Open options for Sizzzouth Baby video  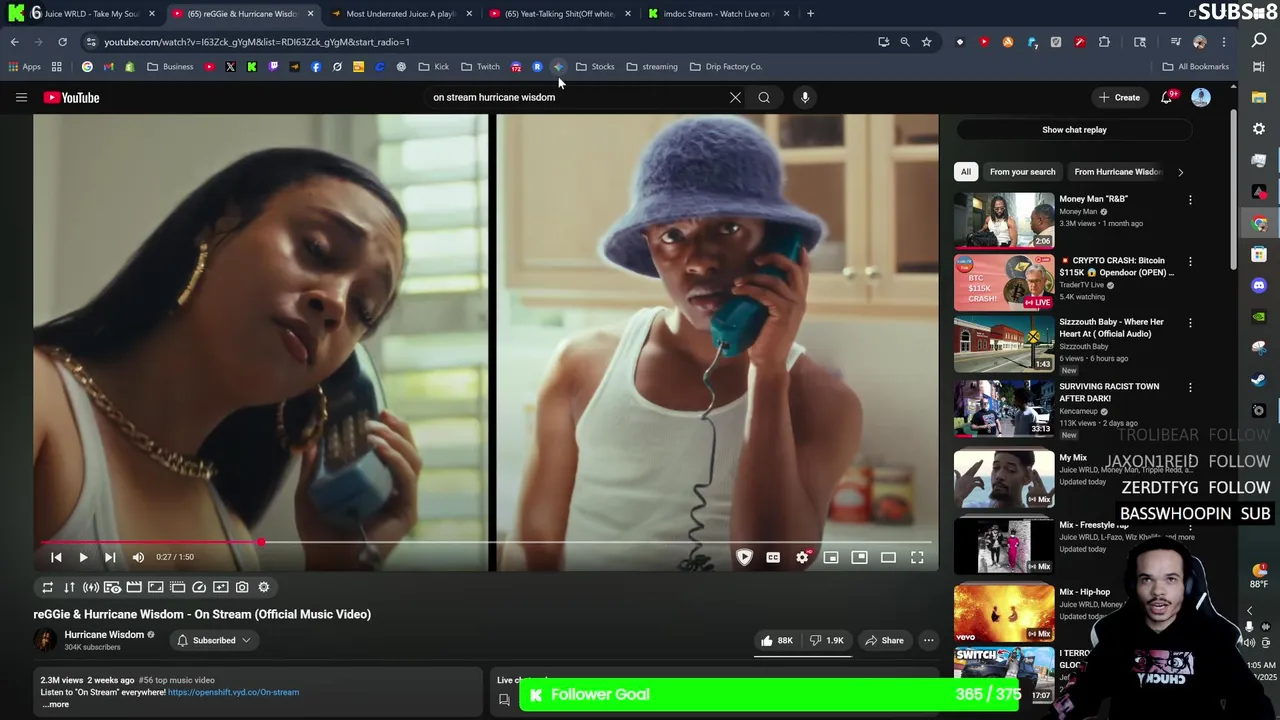pyautogui.click(x=1190, y=324)
